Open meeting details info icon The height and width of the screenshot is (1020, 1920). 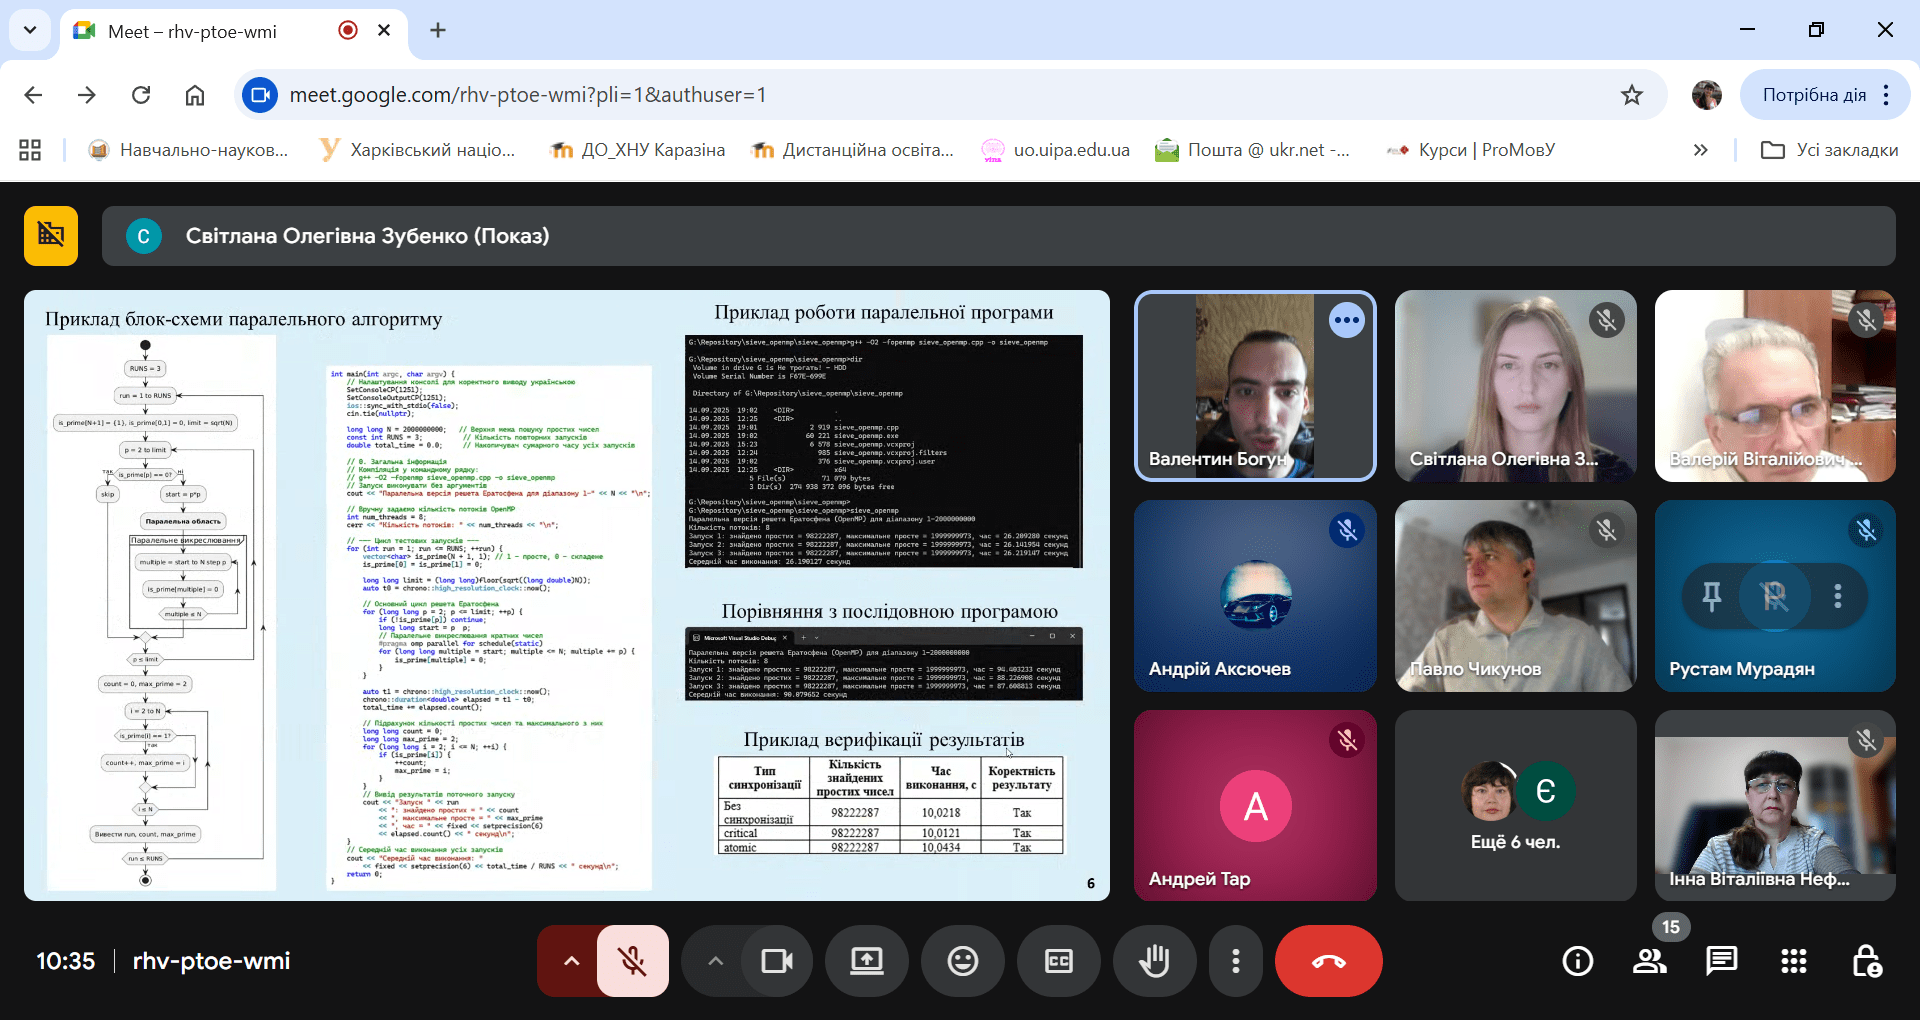click(x=1577, y=961)
